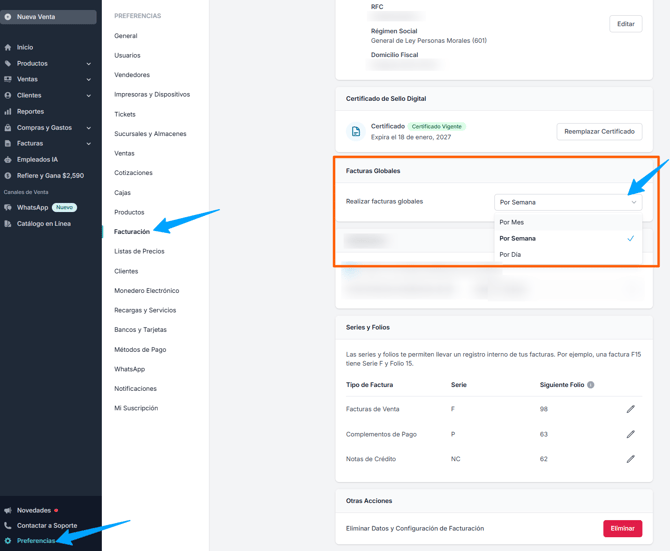This screenshot has height=551, width=670.
Task: Open the Realizar facturas globales dropdown
Action: tap(568, 202)
